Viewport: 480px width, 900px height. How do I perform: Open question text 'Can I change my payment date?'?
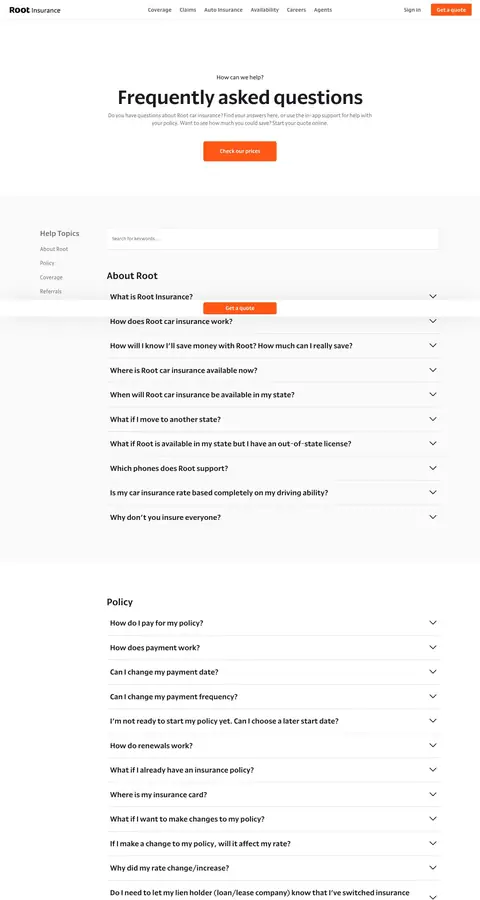[x=164, y=672]
